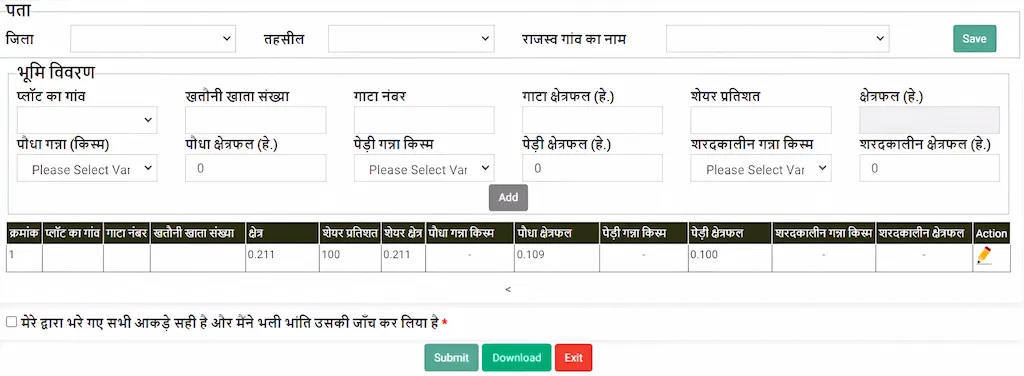The width and height of the screenshot is (1024, 376).
Task: Click the खतौनी खाता संख्या table column header
Action: [x=198, y=233]
